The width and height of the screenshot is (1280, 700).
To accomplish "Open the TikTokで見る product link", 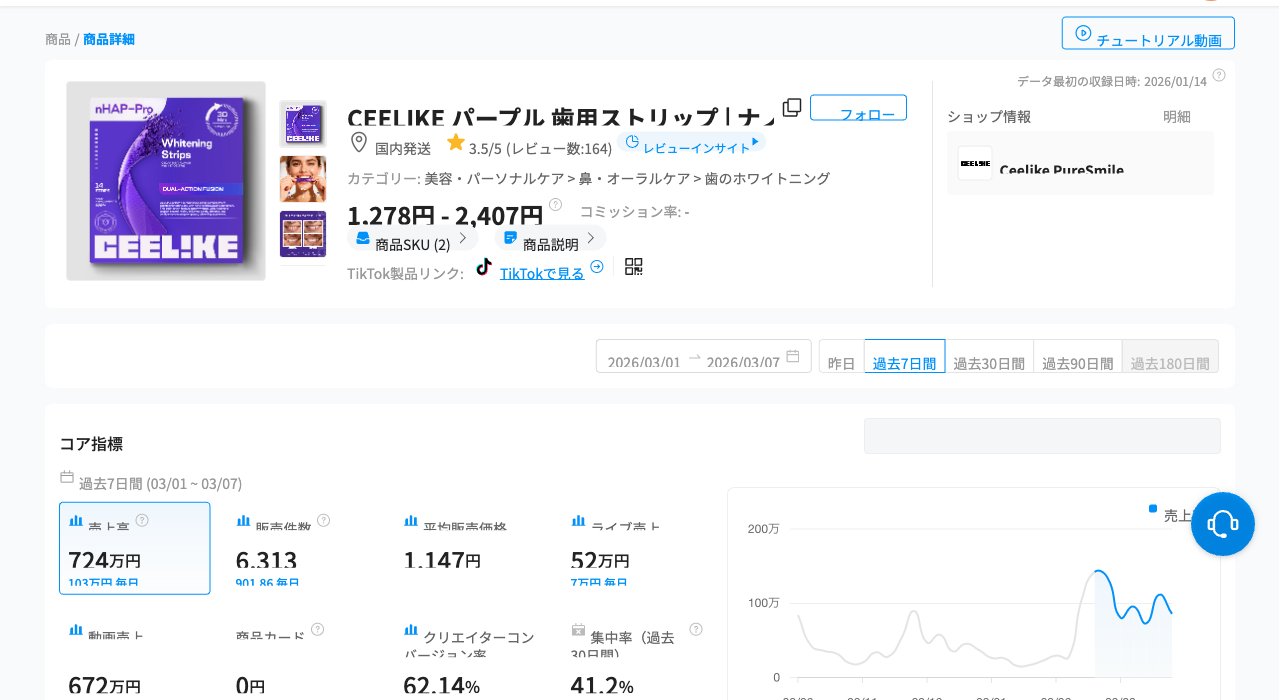I will tap(540, 273).
